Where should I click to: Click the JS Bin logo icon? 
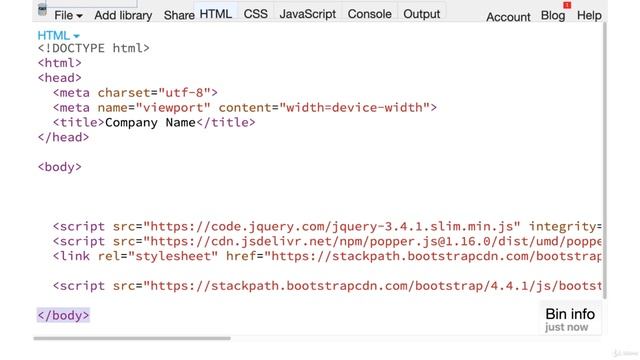click(42, 10)
